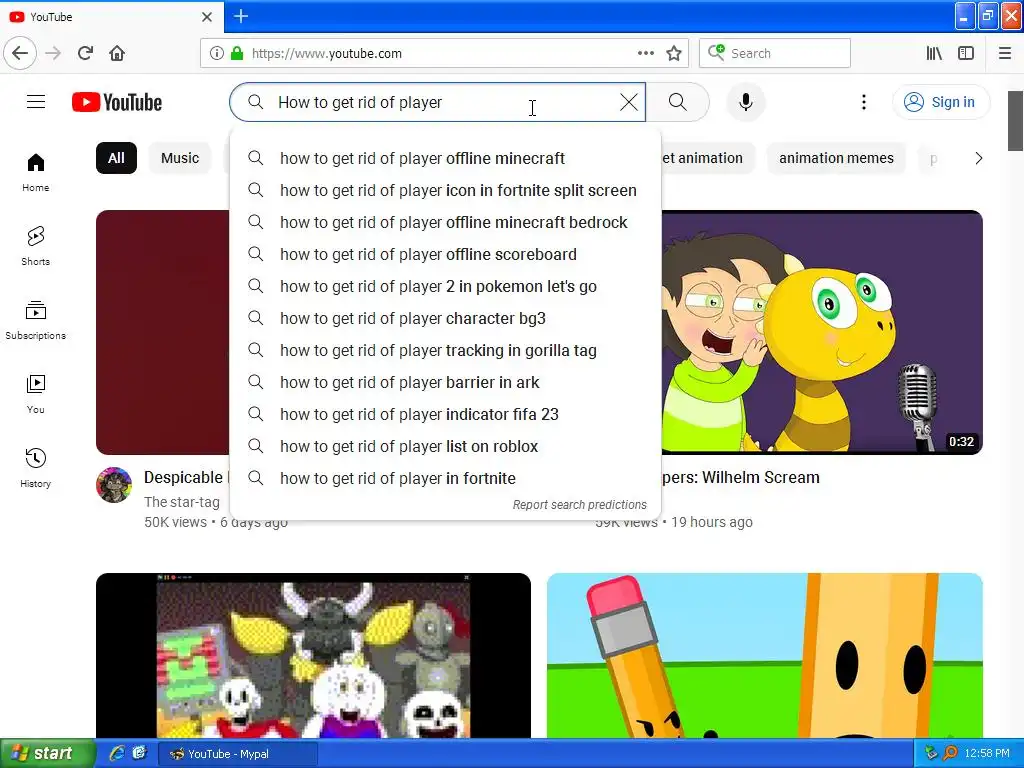Click the page vertical scrollbar thumb
Image resolution: width=1024 pixels, height=768 pixels.
[x=1016, y=120]
